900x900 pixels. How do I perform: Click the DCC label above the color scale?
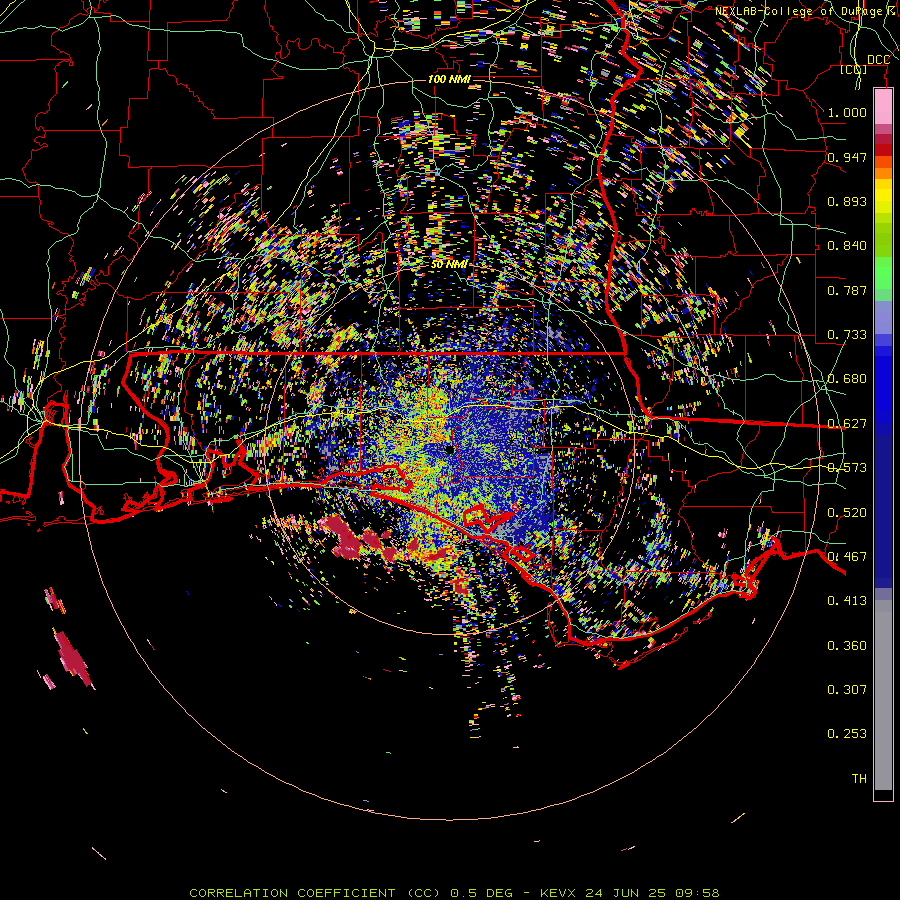coord(878,60)
